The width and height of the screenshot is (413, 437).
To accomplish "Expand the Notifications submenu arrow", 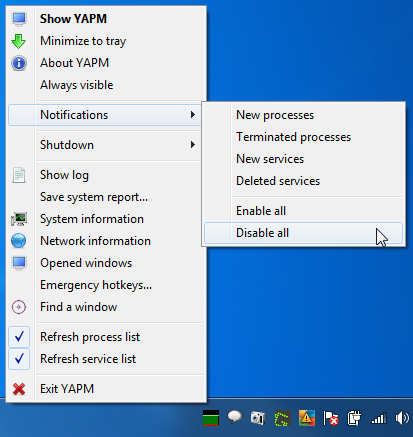I will 193,115.
